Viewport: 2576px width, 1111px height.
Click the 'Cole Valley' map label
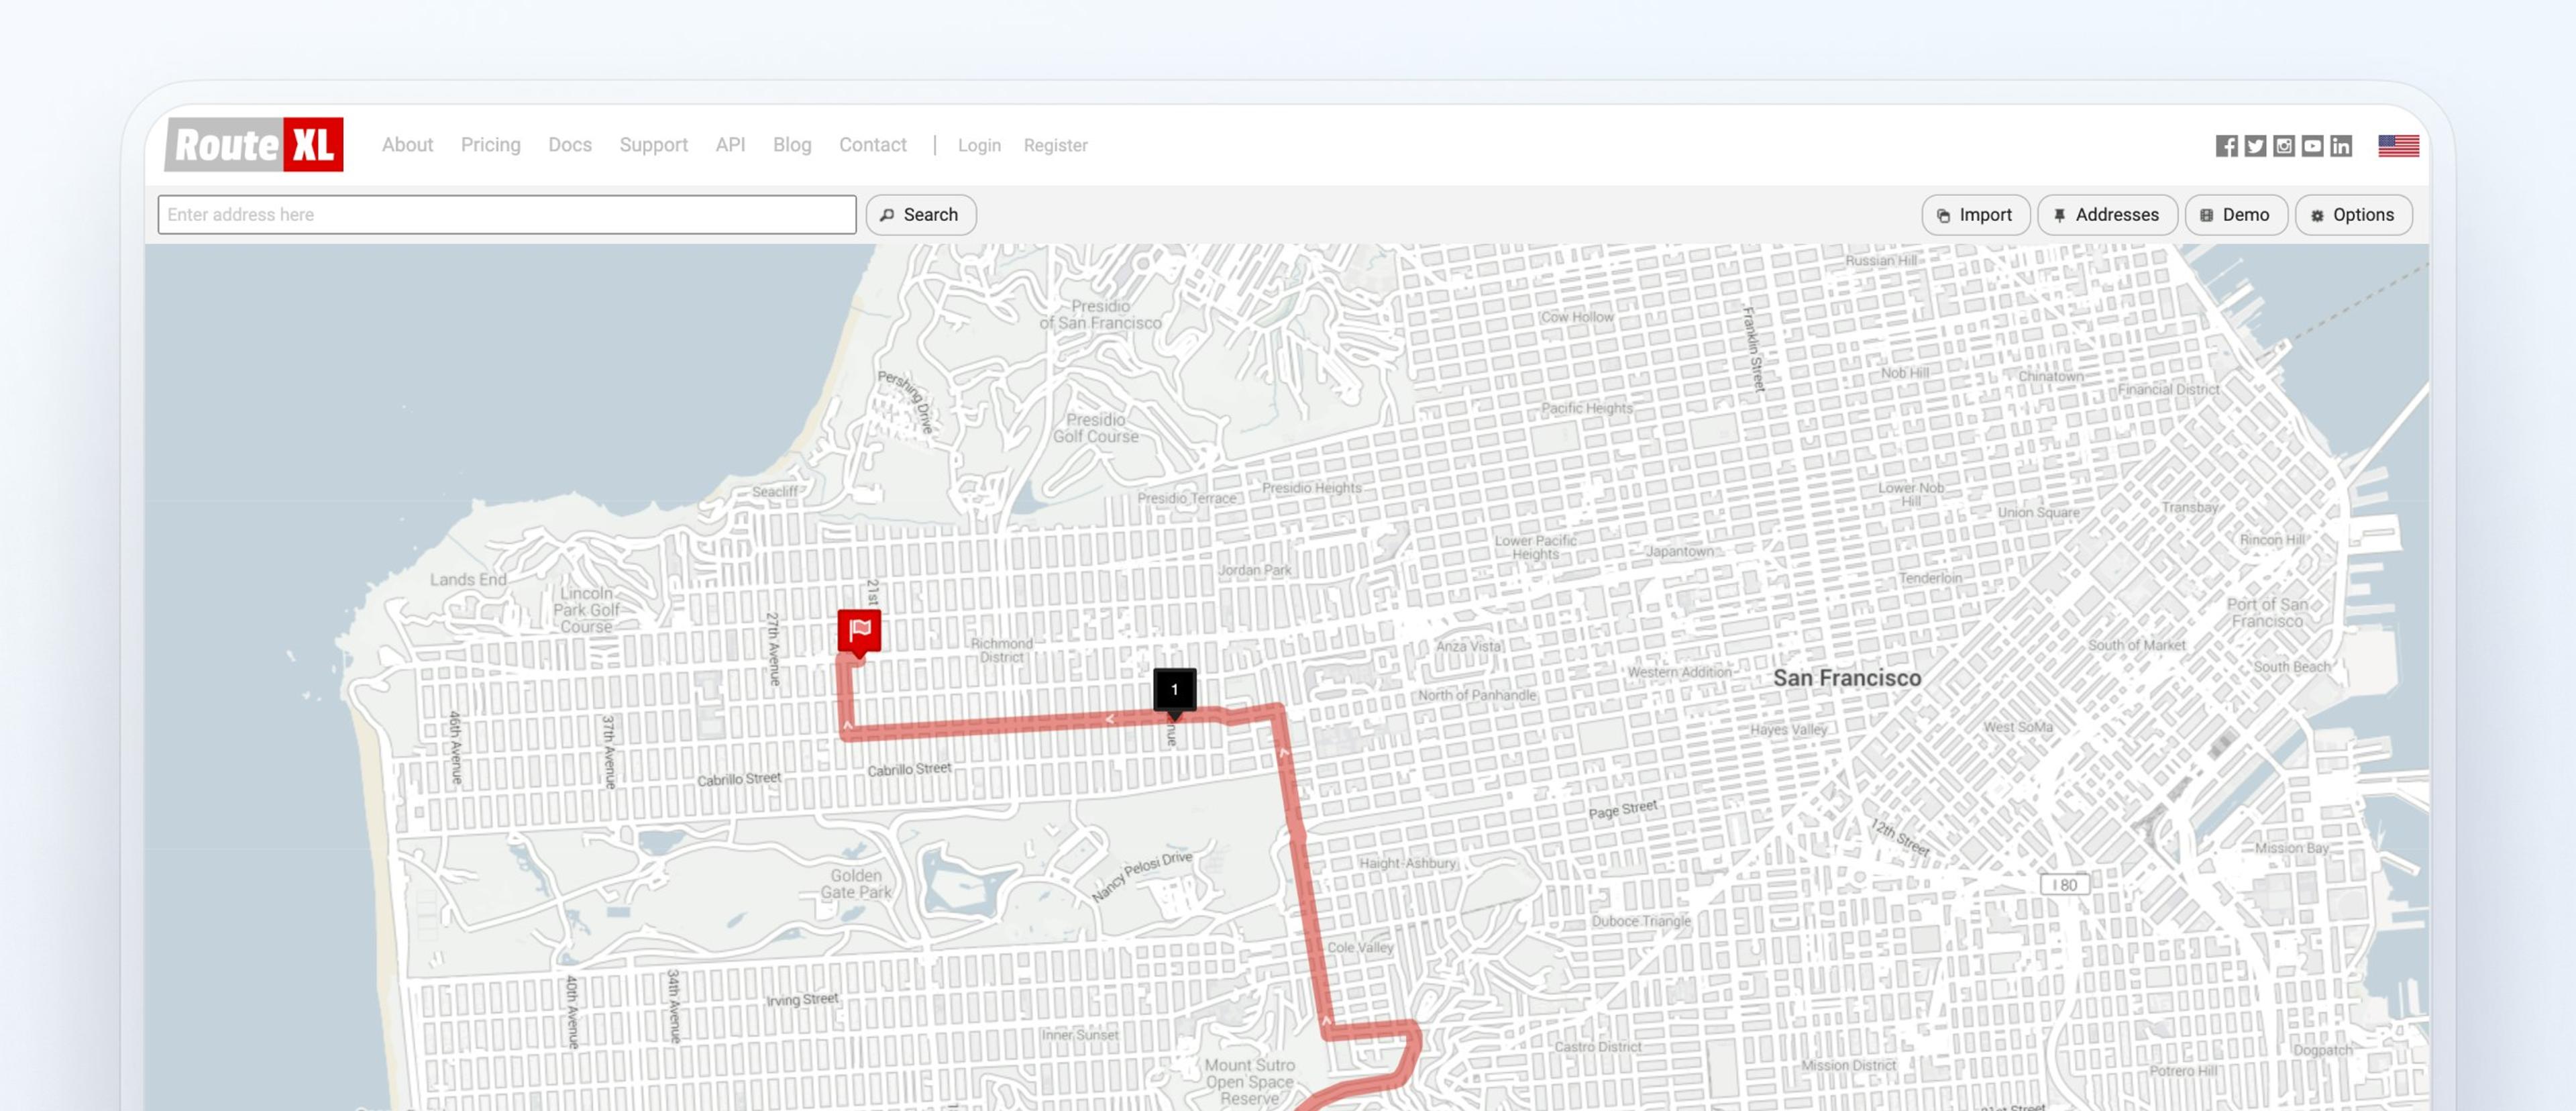point(1360,947)
